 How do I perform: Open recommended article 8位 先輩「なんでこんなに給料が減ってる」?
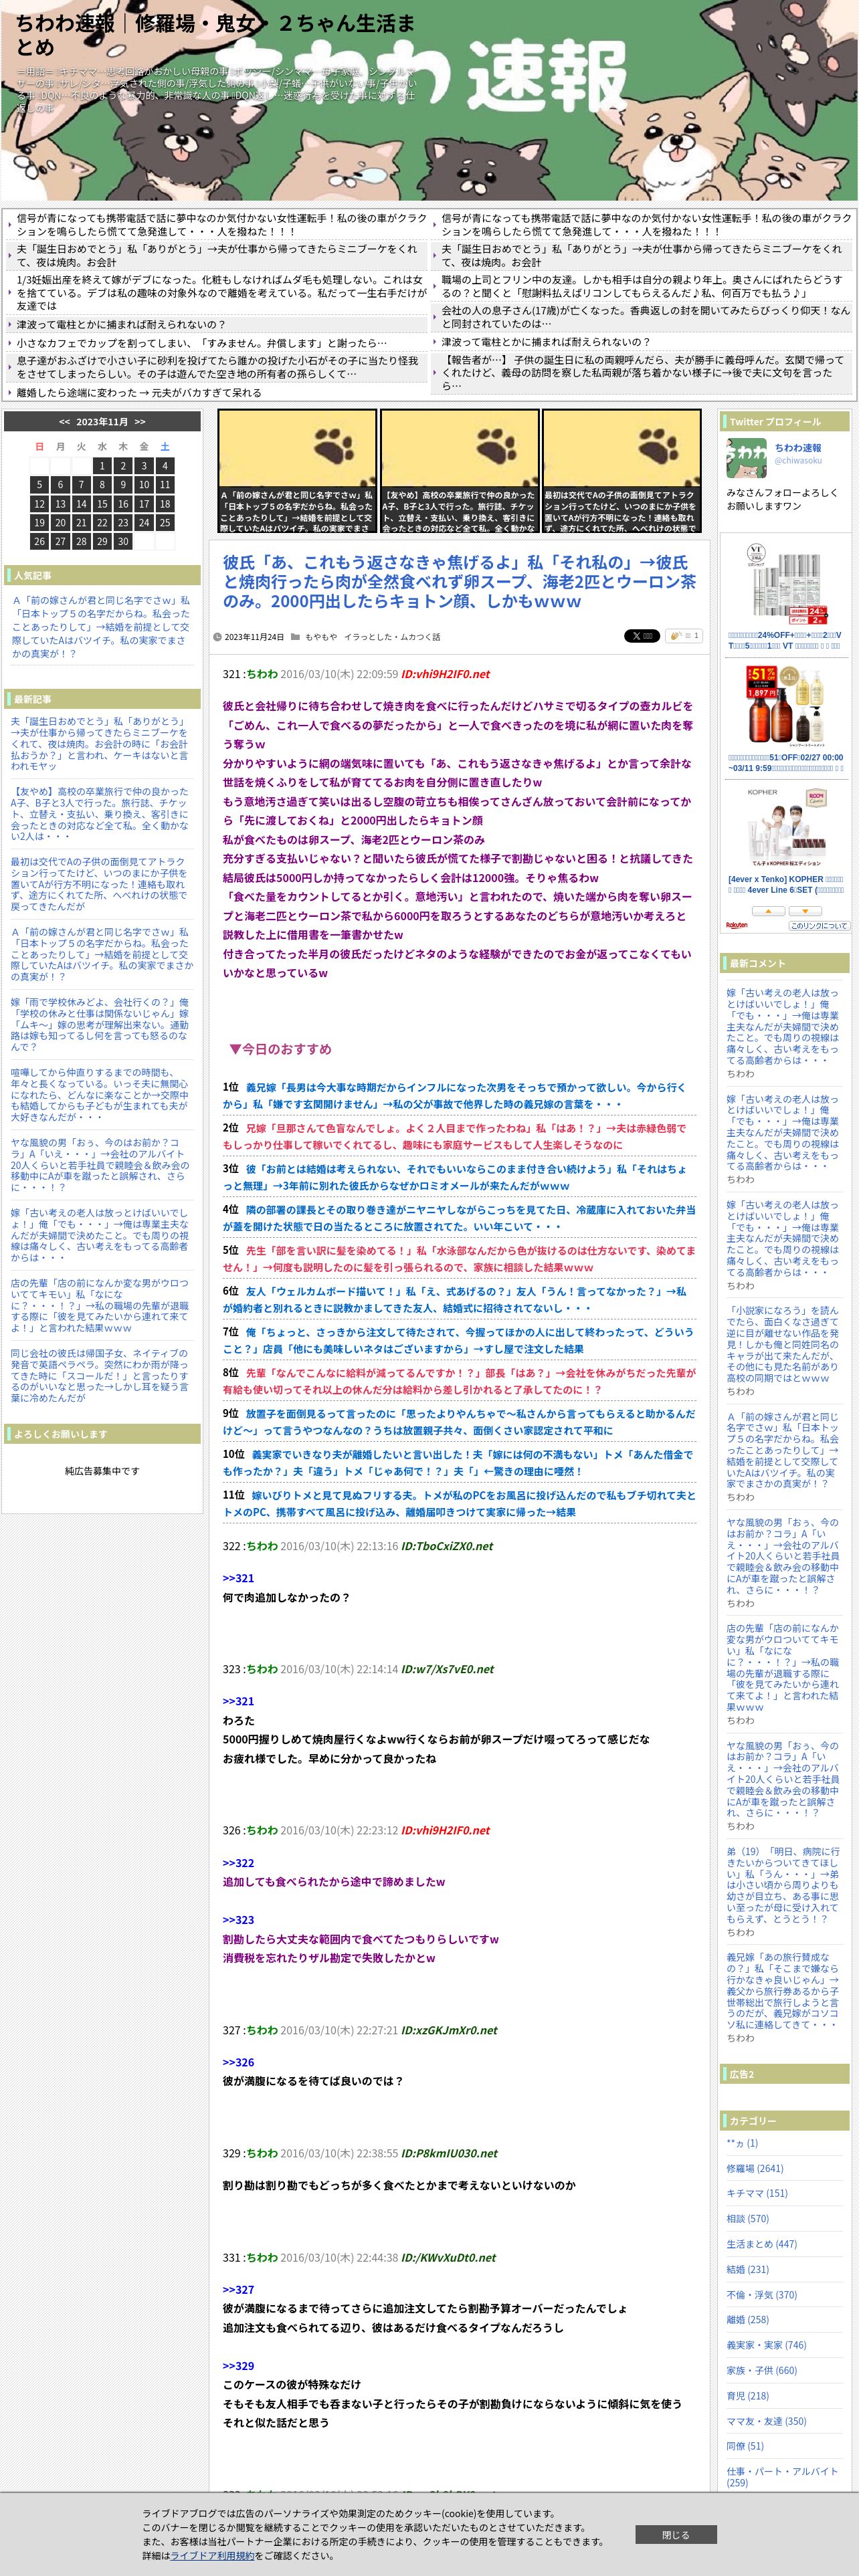point(458,1381)
